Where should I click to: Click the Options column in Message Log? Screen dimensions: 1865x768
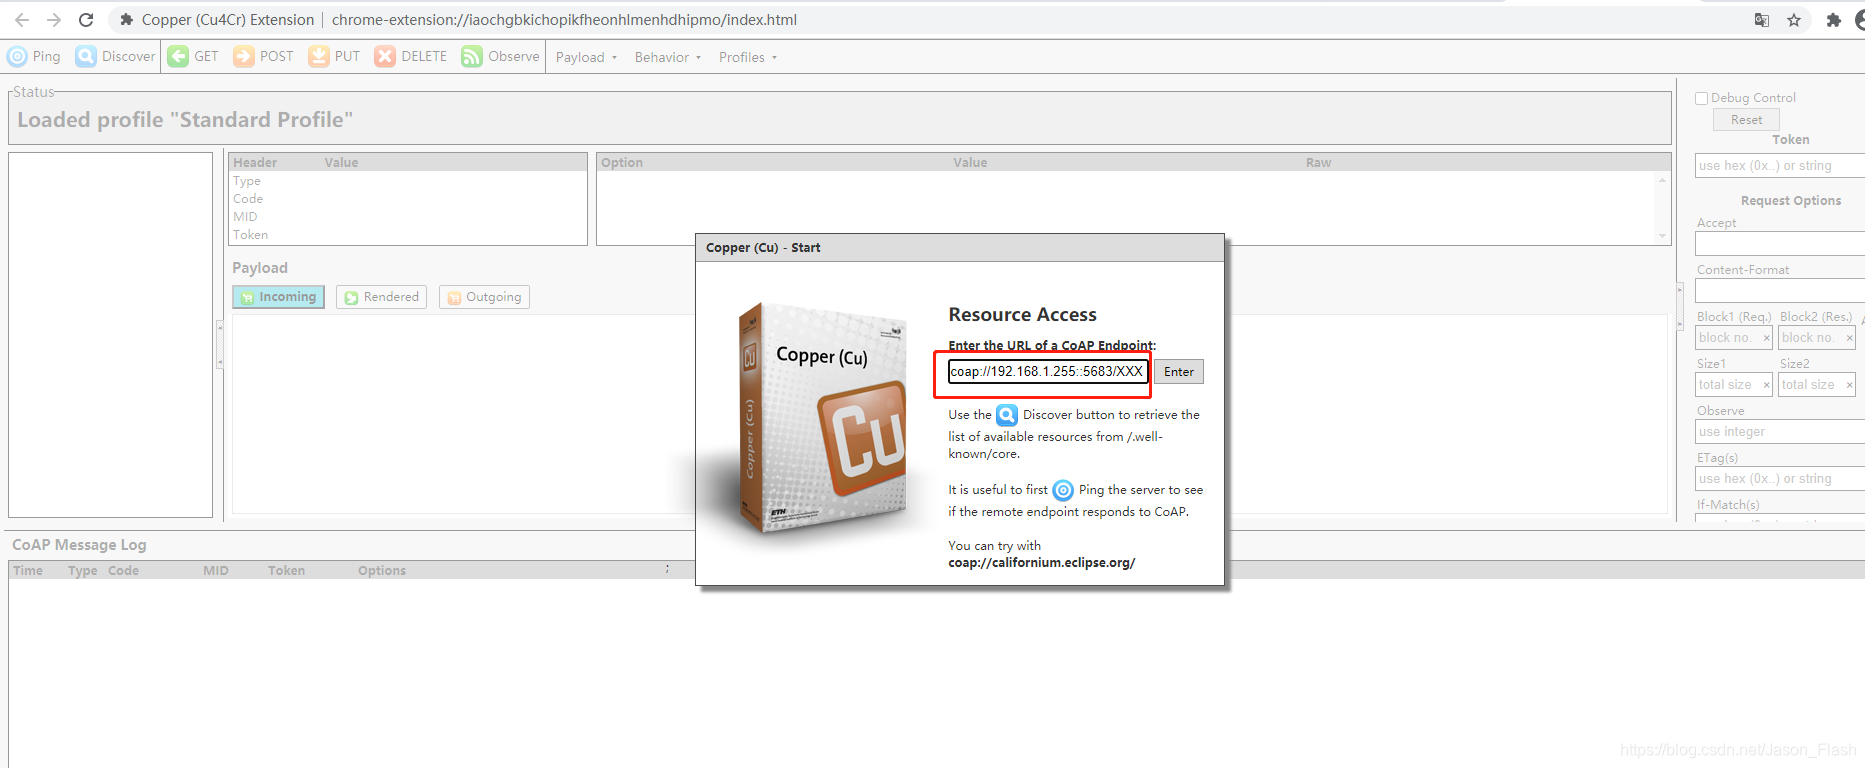pyautogui.click(x=382, y=571)
